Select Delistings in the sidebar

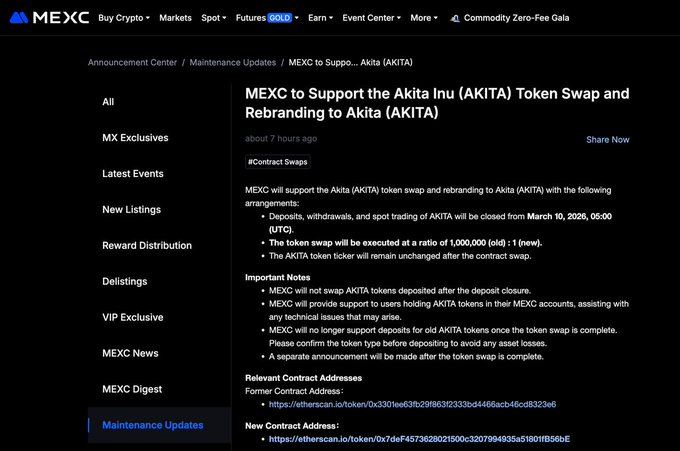[x=124, y=282]
